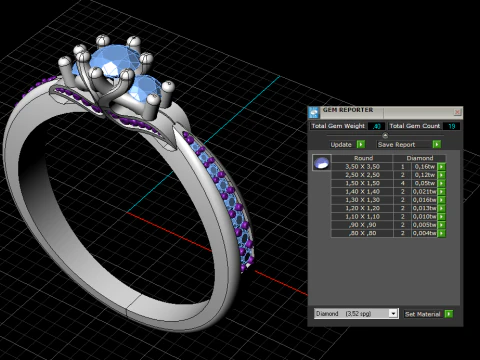The height and width of the screenshot is (360, 480).
Task: Click the Diamond column header
Action: 420,158
